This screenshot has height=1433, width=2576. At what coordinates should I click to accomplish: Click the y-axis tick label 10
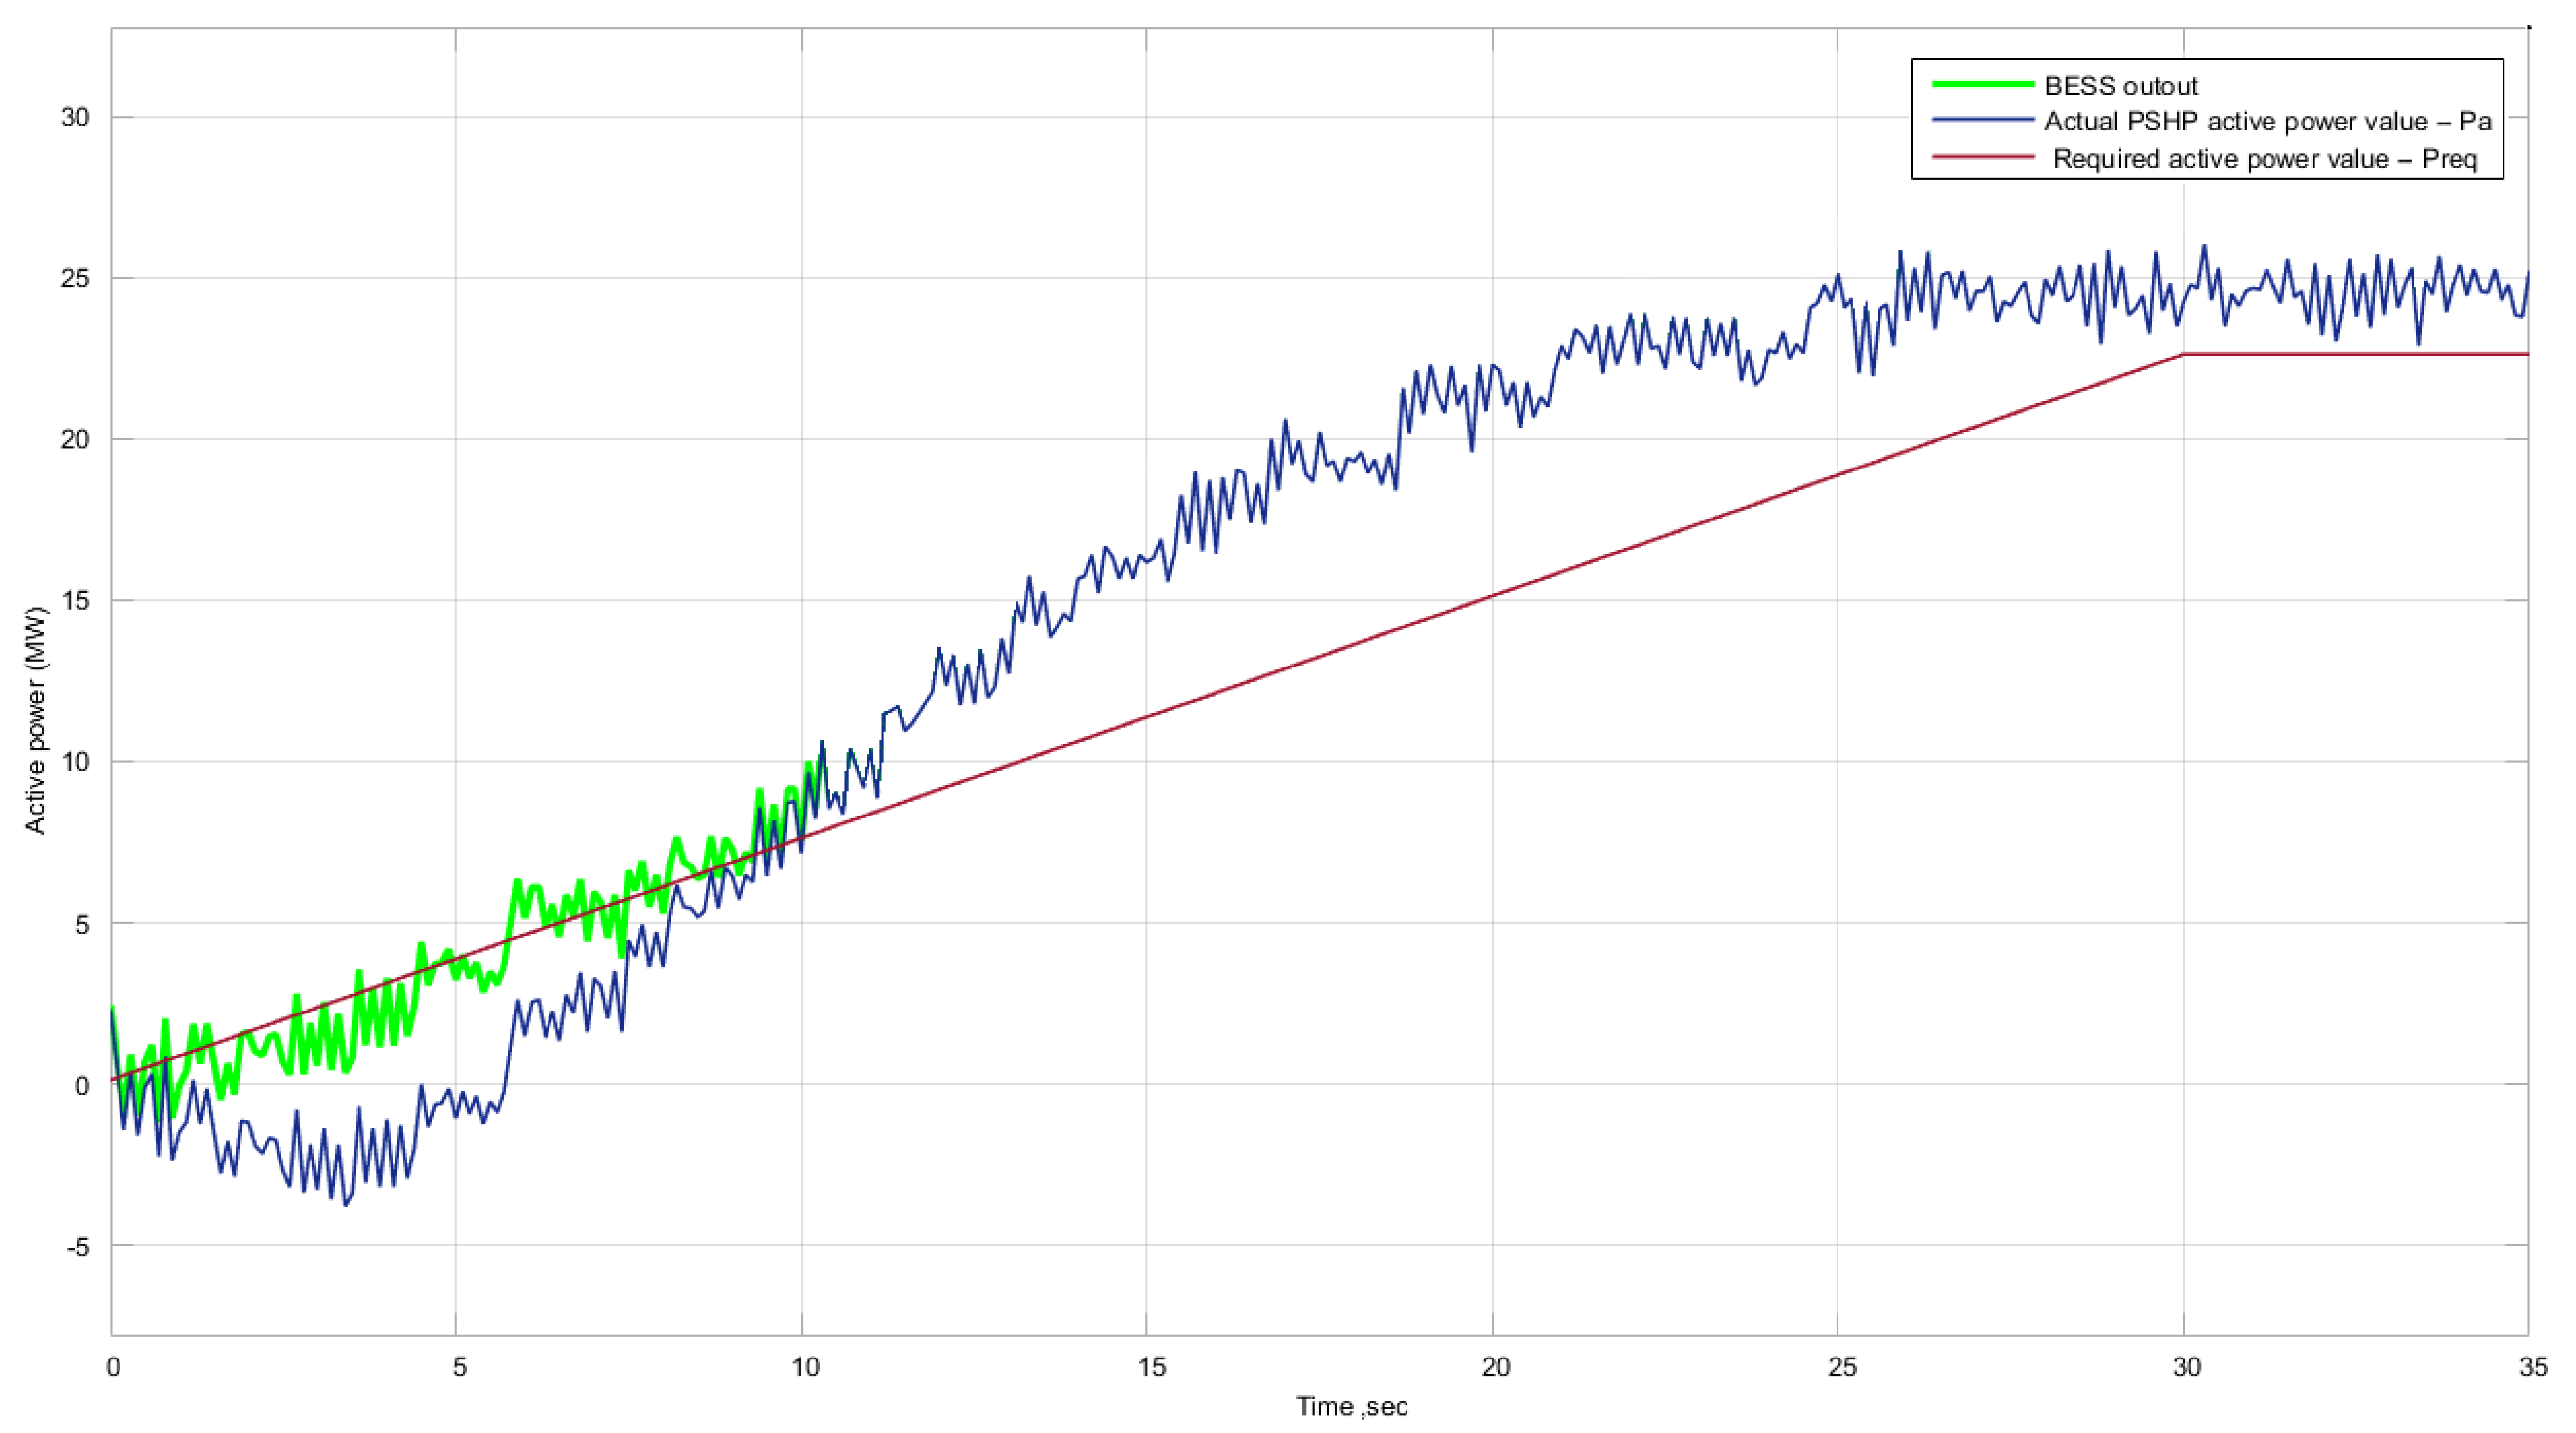coord(75,762)
